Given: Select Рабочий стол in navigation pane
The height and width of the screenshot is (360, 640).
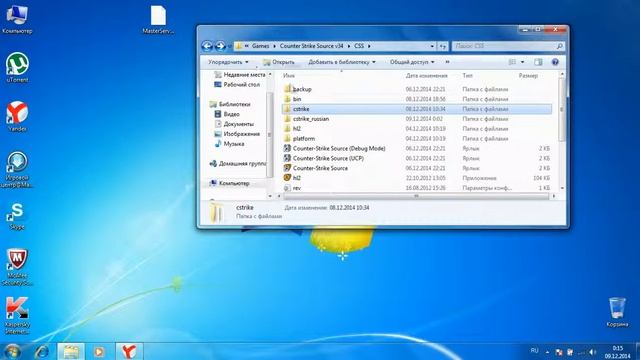Looking at the screenshot, I should pos(237,84).
